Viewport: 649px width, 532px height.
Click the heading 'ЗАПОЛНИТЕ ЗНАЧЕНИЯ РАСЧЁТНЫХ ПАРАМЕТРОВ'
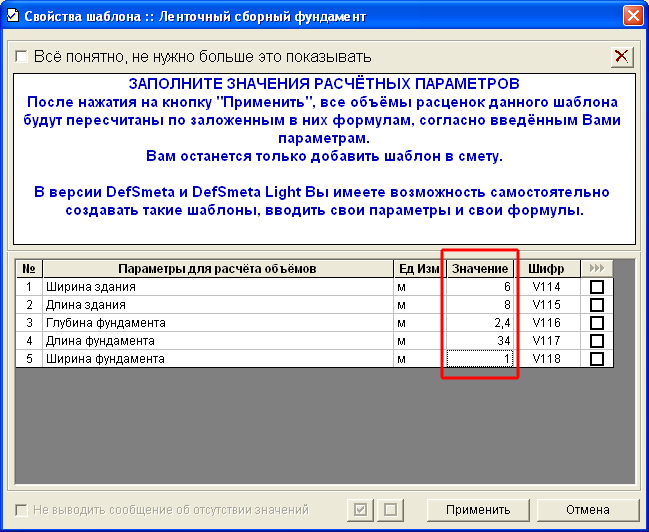(324, 84)
